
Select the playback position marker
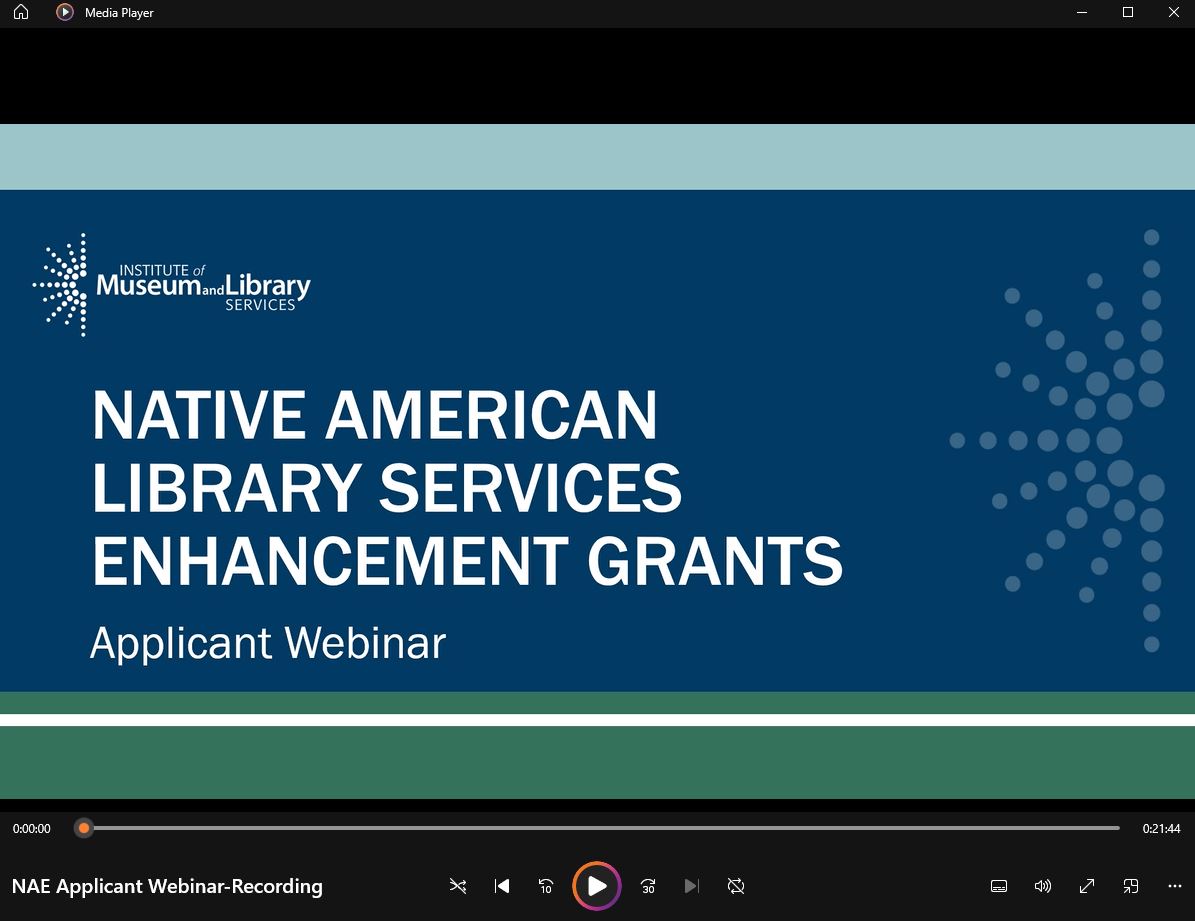click(84, 828)
